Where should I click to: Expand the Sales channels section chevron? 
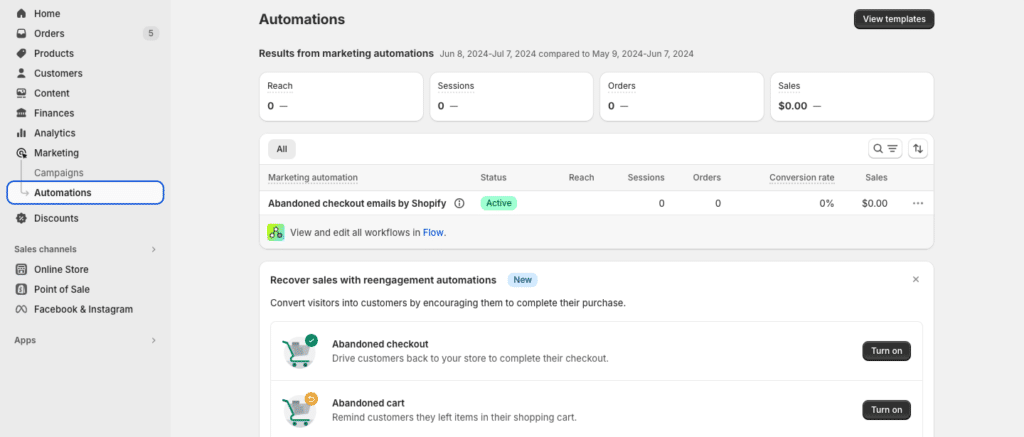[153, 250]
